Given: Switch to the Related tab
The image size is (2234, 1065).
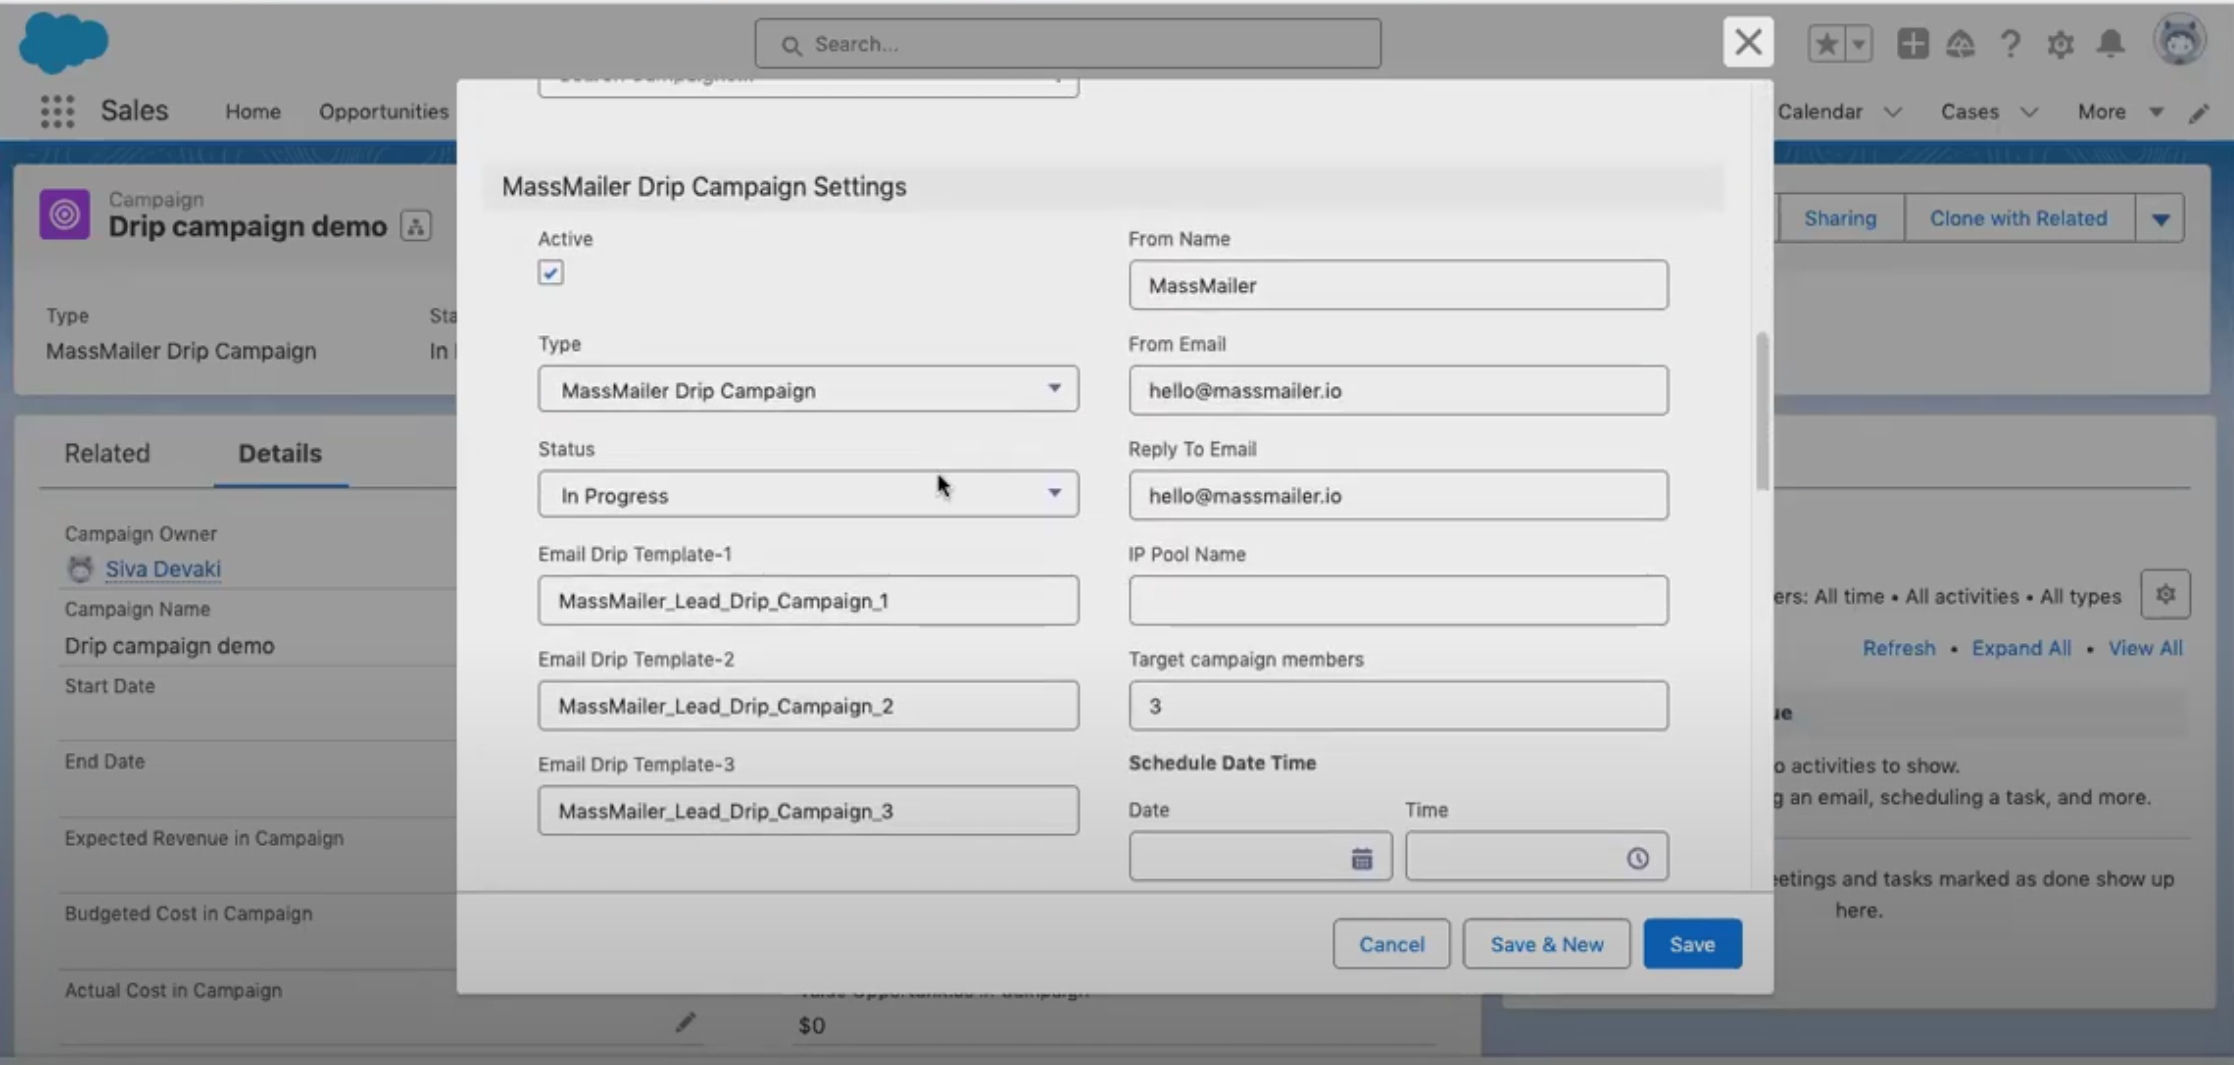Looking at the screenshot, I should (107, 453).
